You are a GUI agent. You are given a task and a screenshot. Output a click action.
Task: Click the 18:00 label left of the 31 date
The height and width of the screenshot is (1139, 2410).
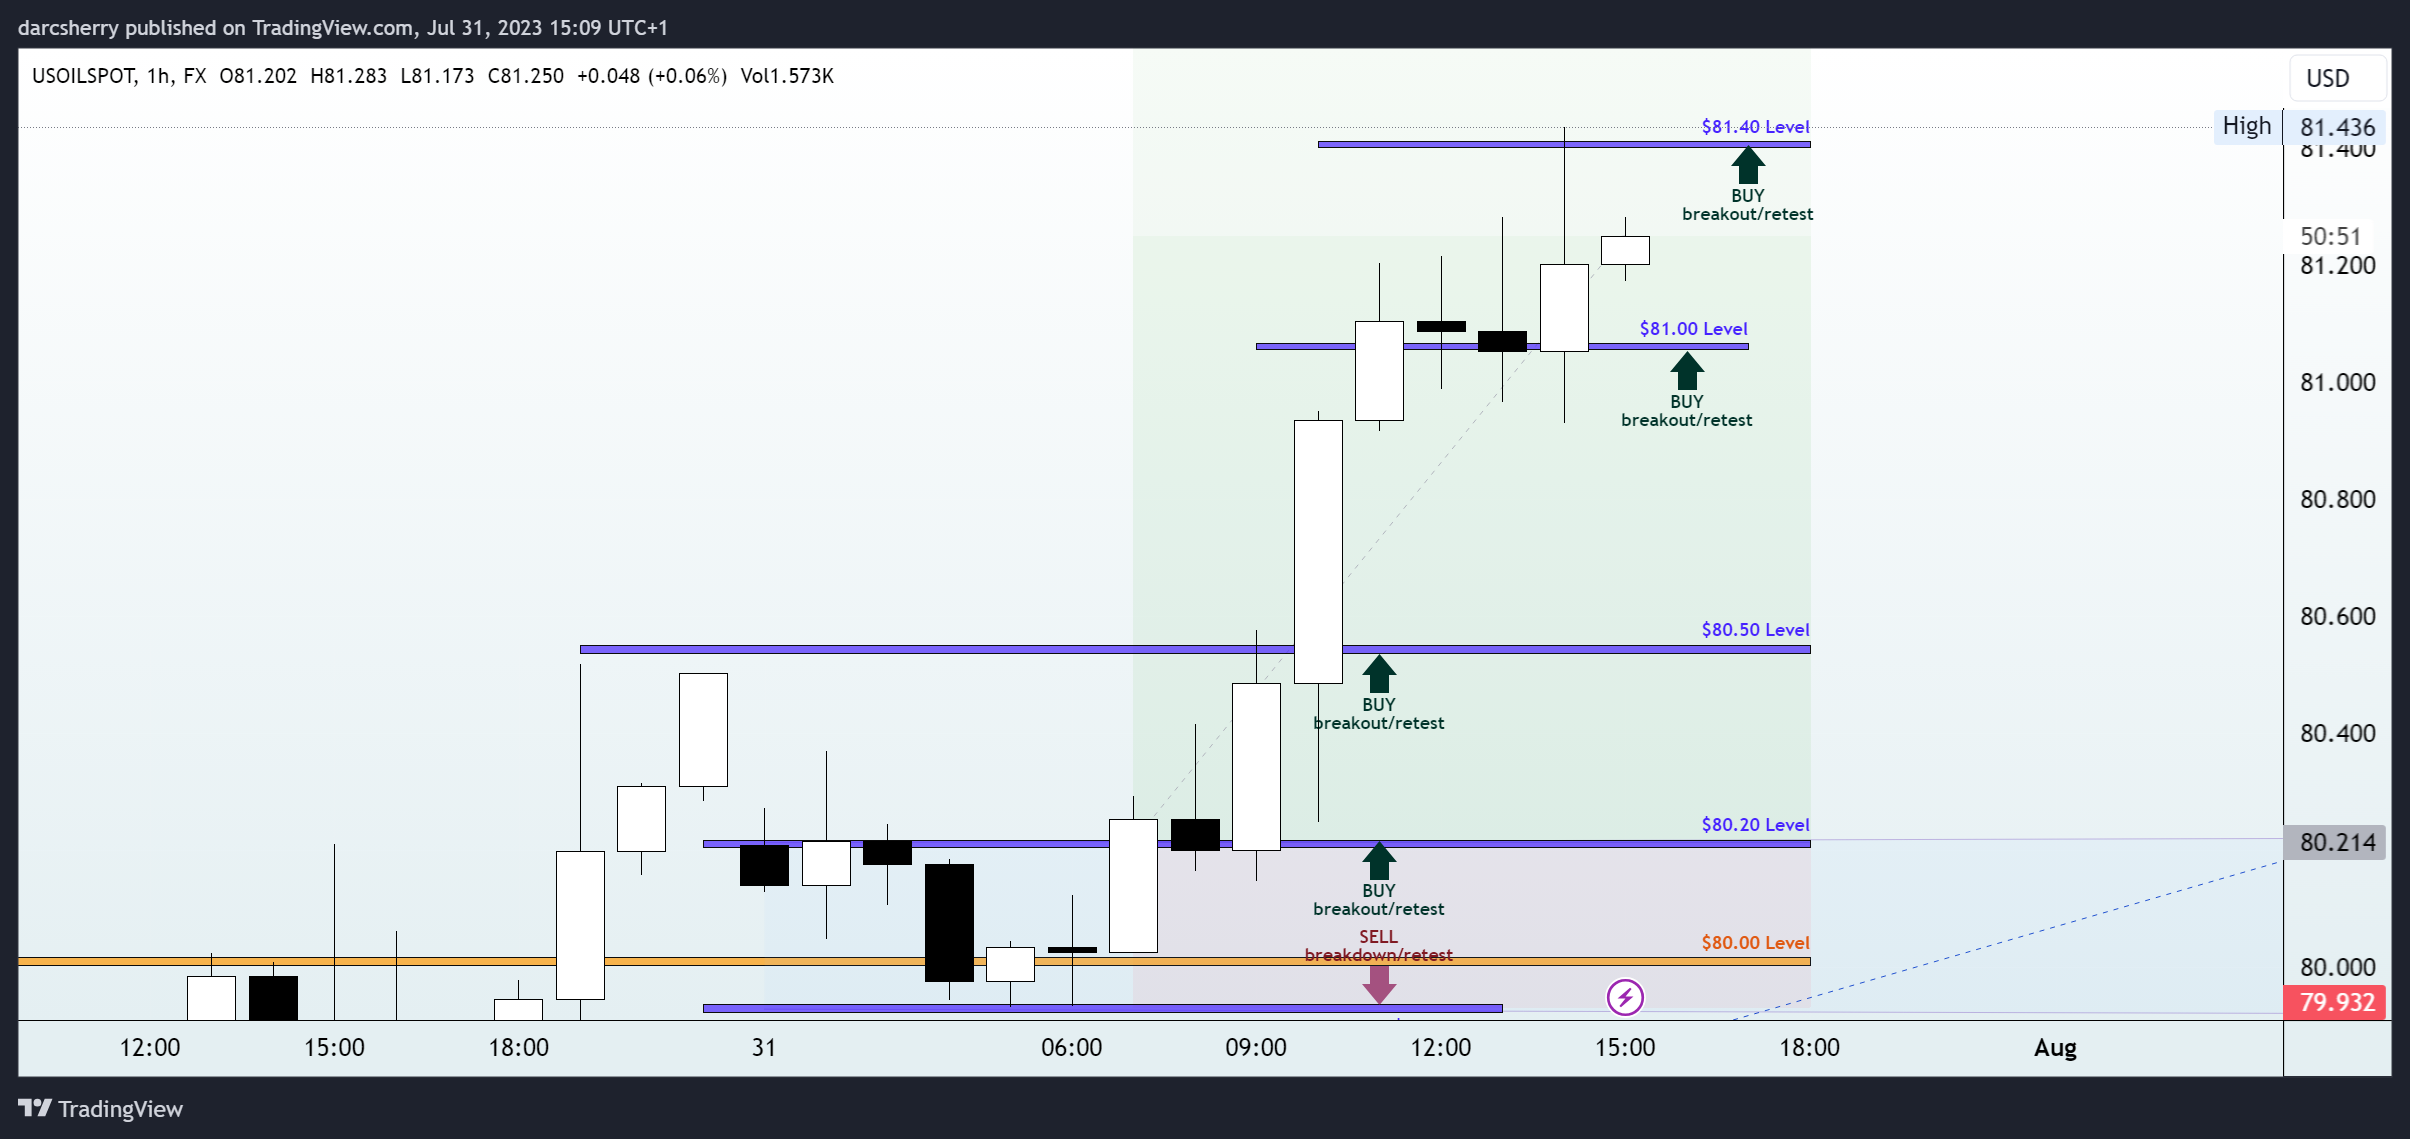click(518, 1048)
